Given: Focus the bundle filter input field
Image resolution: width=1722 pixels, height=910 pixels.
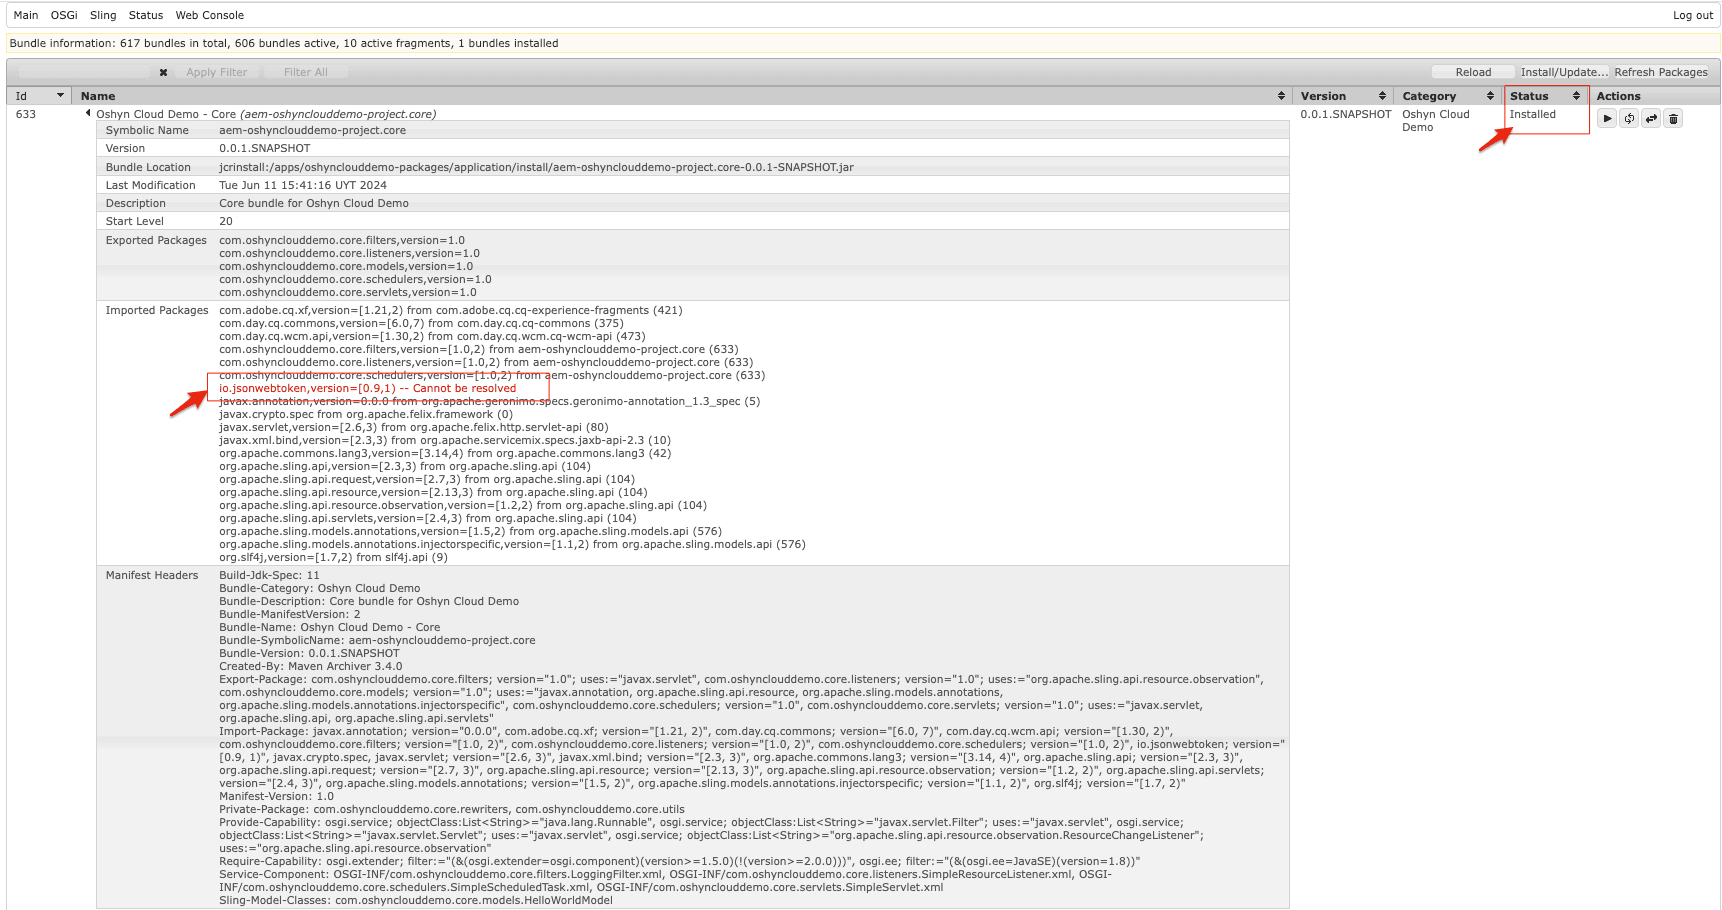Looking at the screenshot, I should [x=84, y=72].
